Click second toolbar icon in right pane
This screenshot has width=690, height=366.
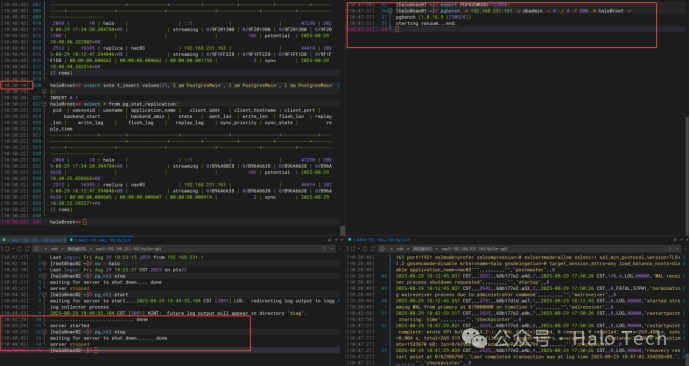point(365,249)
